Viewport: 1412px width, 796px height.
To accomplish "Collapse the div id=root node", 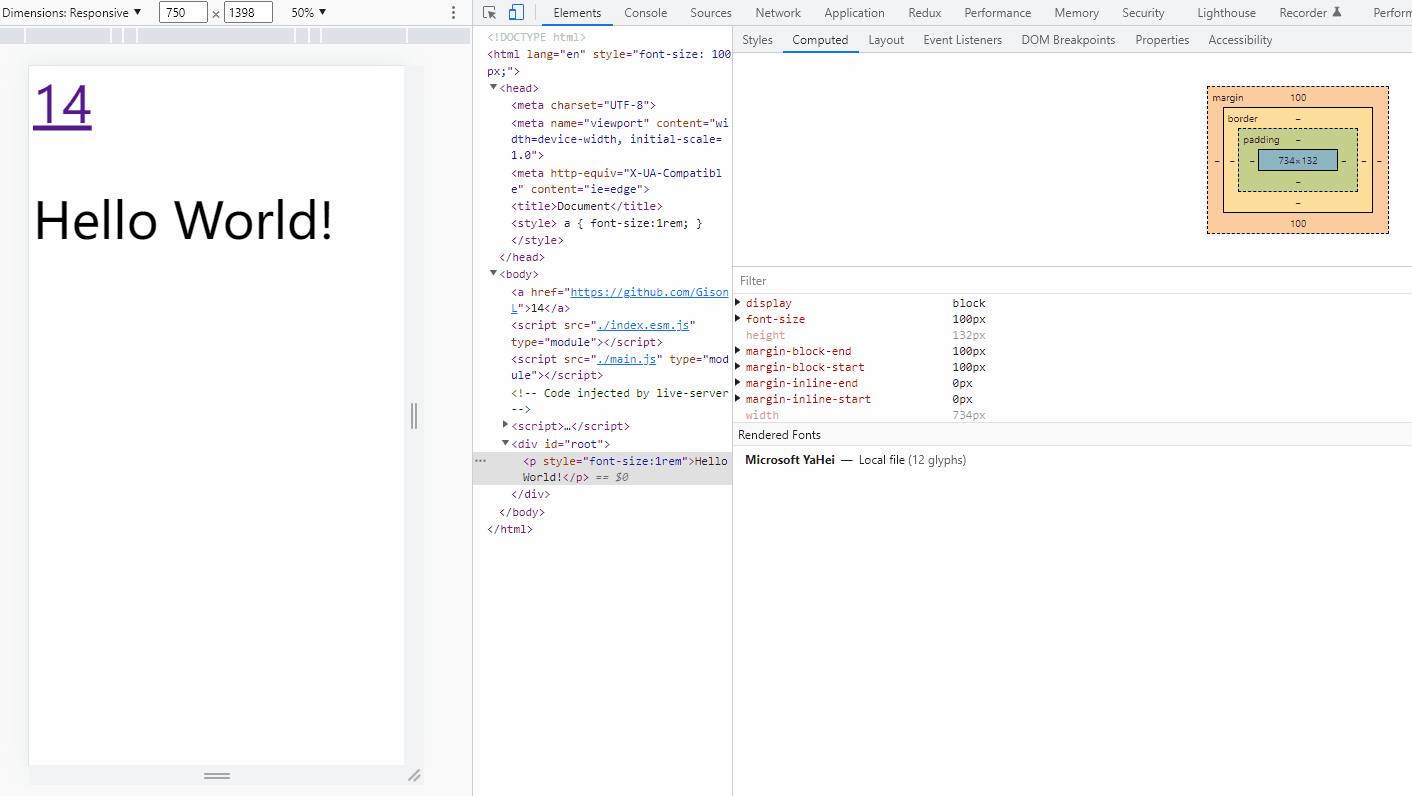I will tap(505, 443).
